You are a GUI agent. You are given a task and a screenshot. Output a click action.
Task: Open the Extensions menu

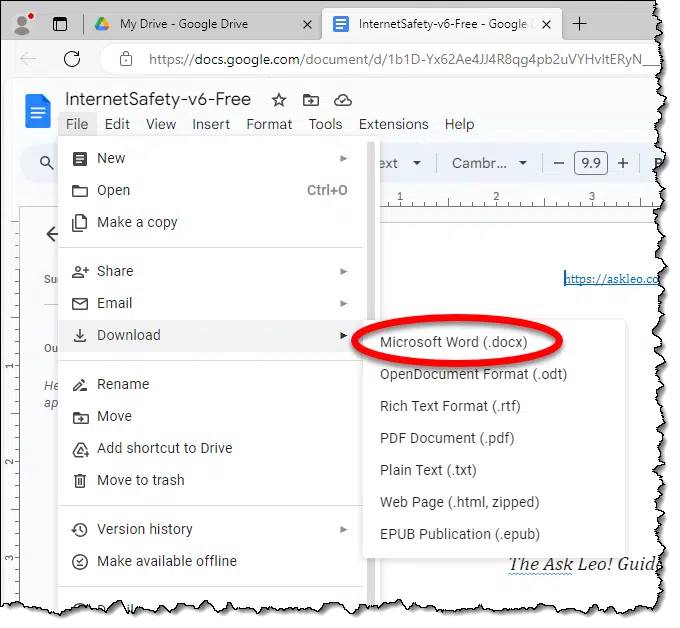coord(393,124)
